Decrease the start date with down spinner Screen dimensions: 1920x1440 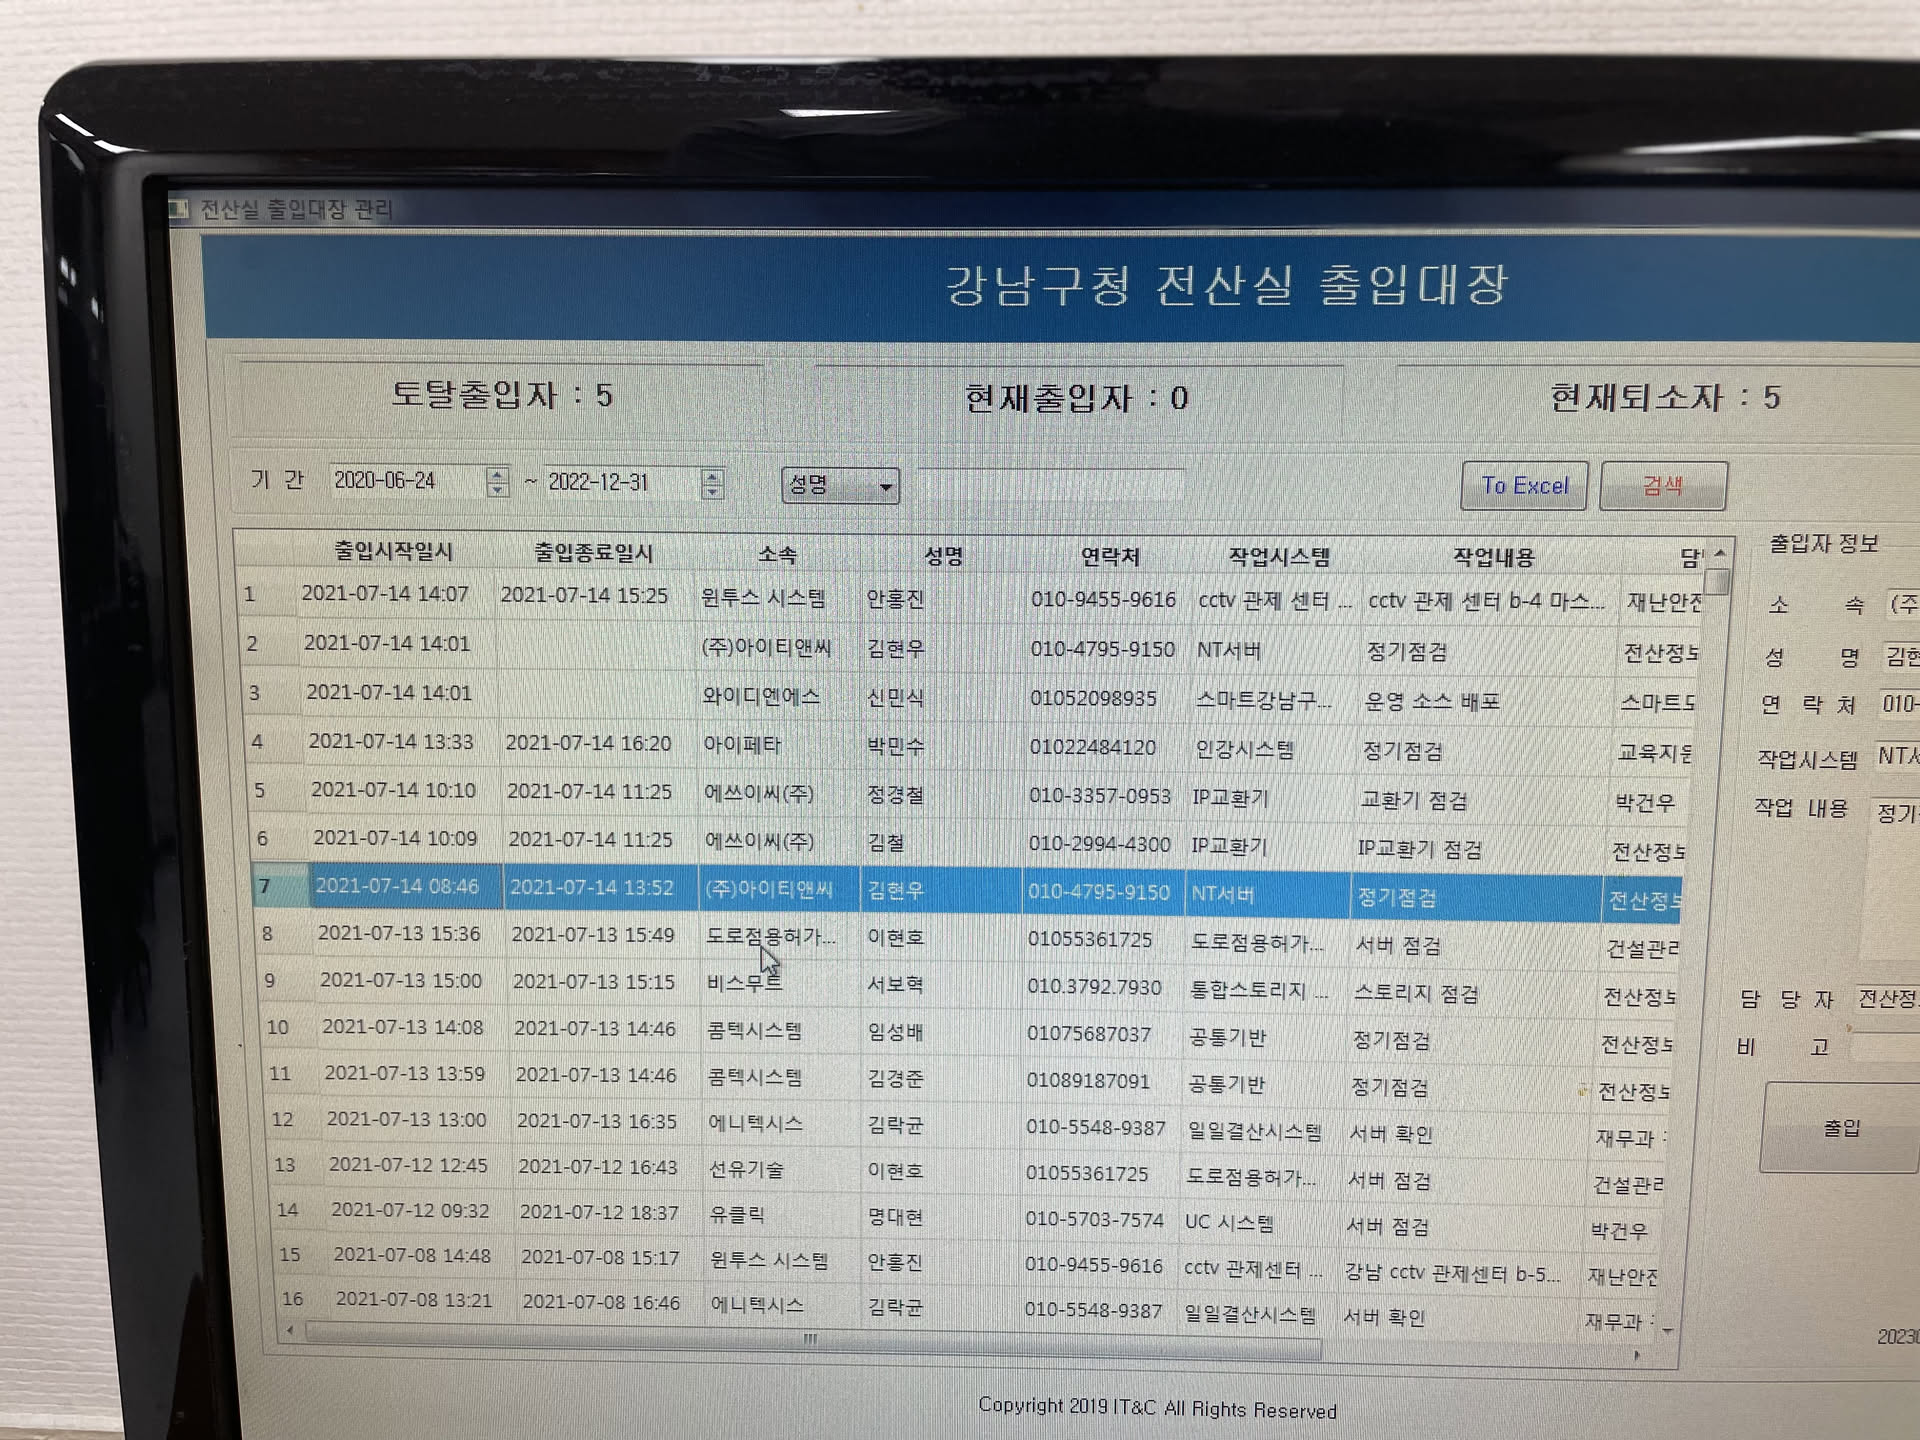[x=497, y=490]
